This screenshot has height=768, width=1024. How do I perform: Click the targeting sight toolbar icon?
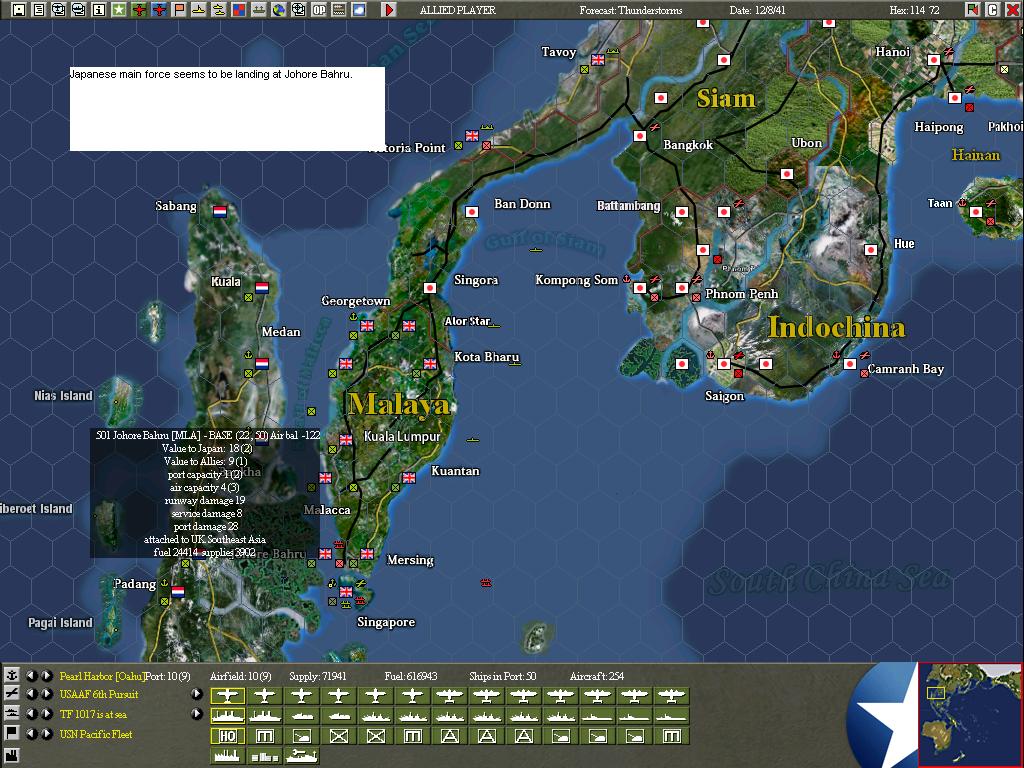(x=297, y=9)
